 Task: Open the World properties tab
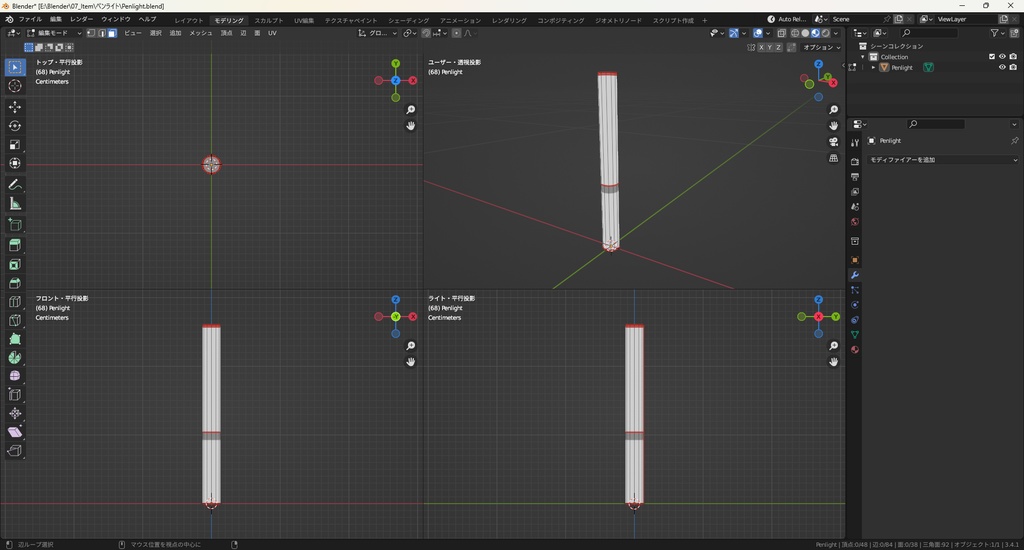854,222
